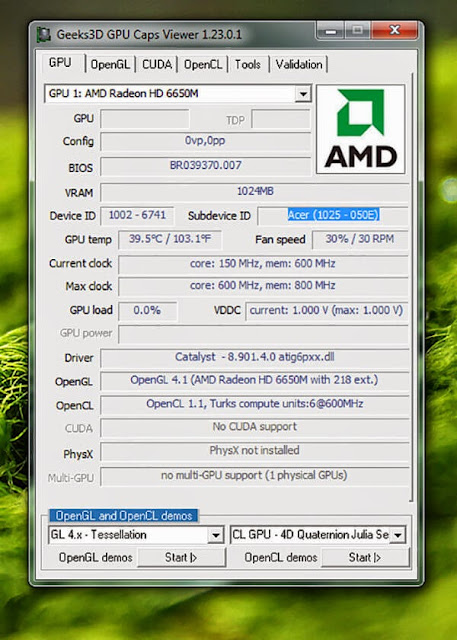
Task: Select the GPU 1: AMD Radeon HD 6650M combo box
Action: [178, 94]
